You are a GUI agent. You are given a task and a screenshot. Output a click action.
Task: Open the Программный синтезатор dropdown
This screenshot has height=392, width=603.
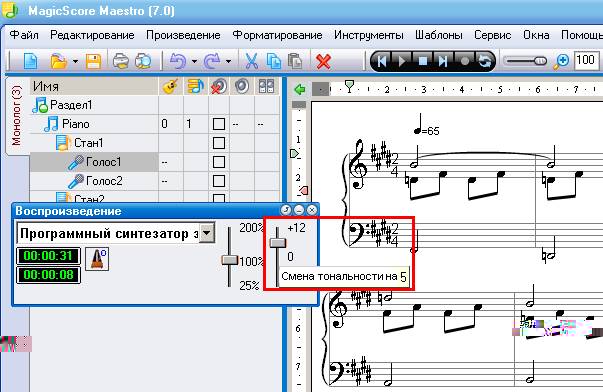[x=207, y=233]
